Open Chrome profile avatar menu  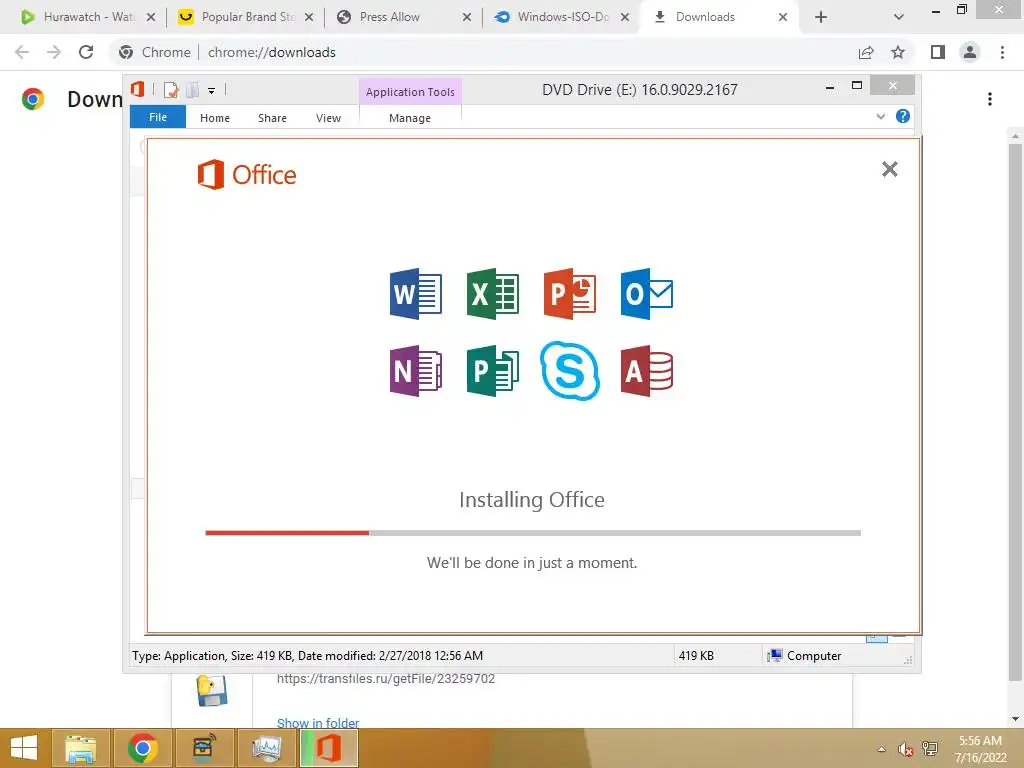(970, 52)
